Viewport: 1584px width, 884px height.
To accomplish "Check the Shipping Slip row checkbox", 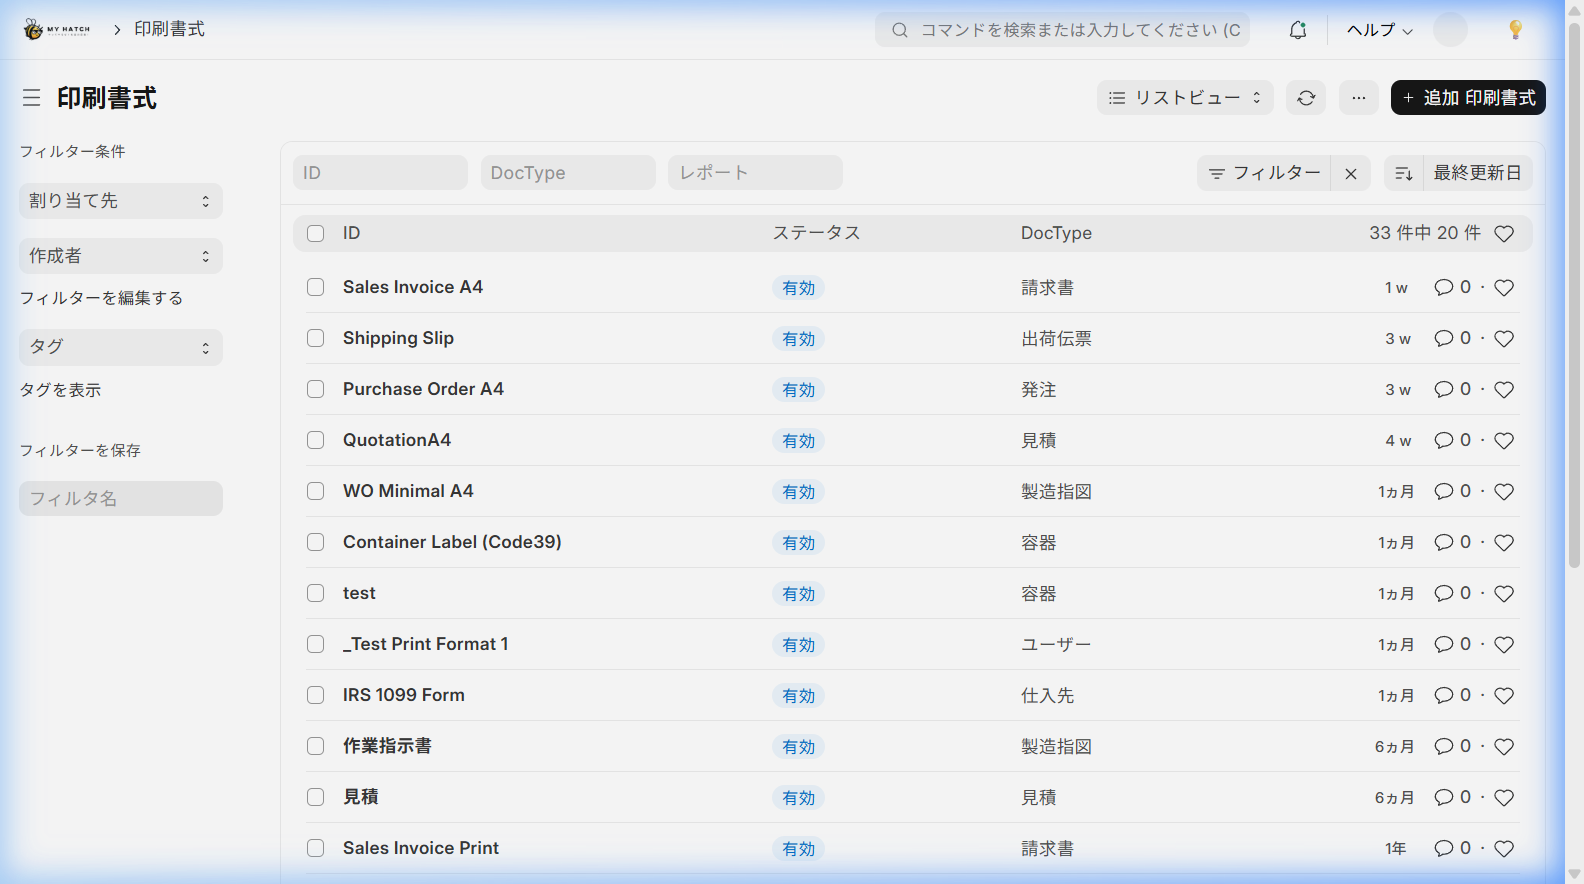I will pos(316,338).
